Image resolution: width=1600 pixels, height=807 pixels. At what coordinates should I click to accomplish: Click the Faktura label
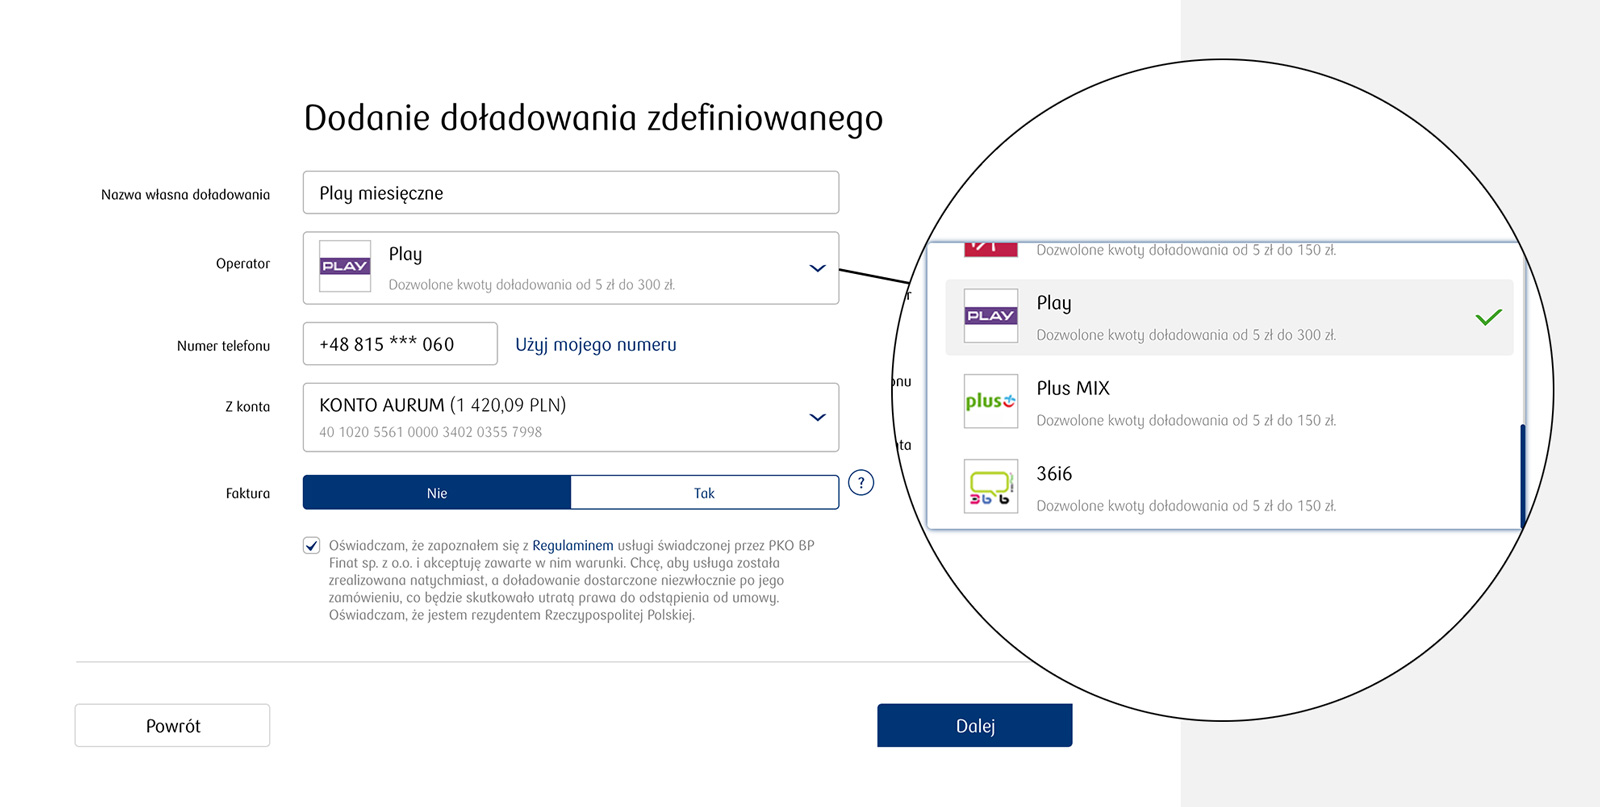248,493
